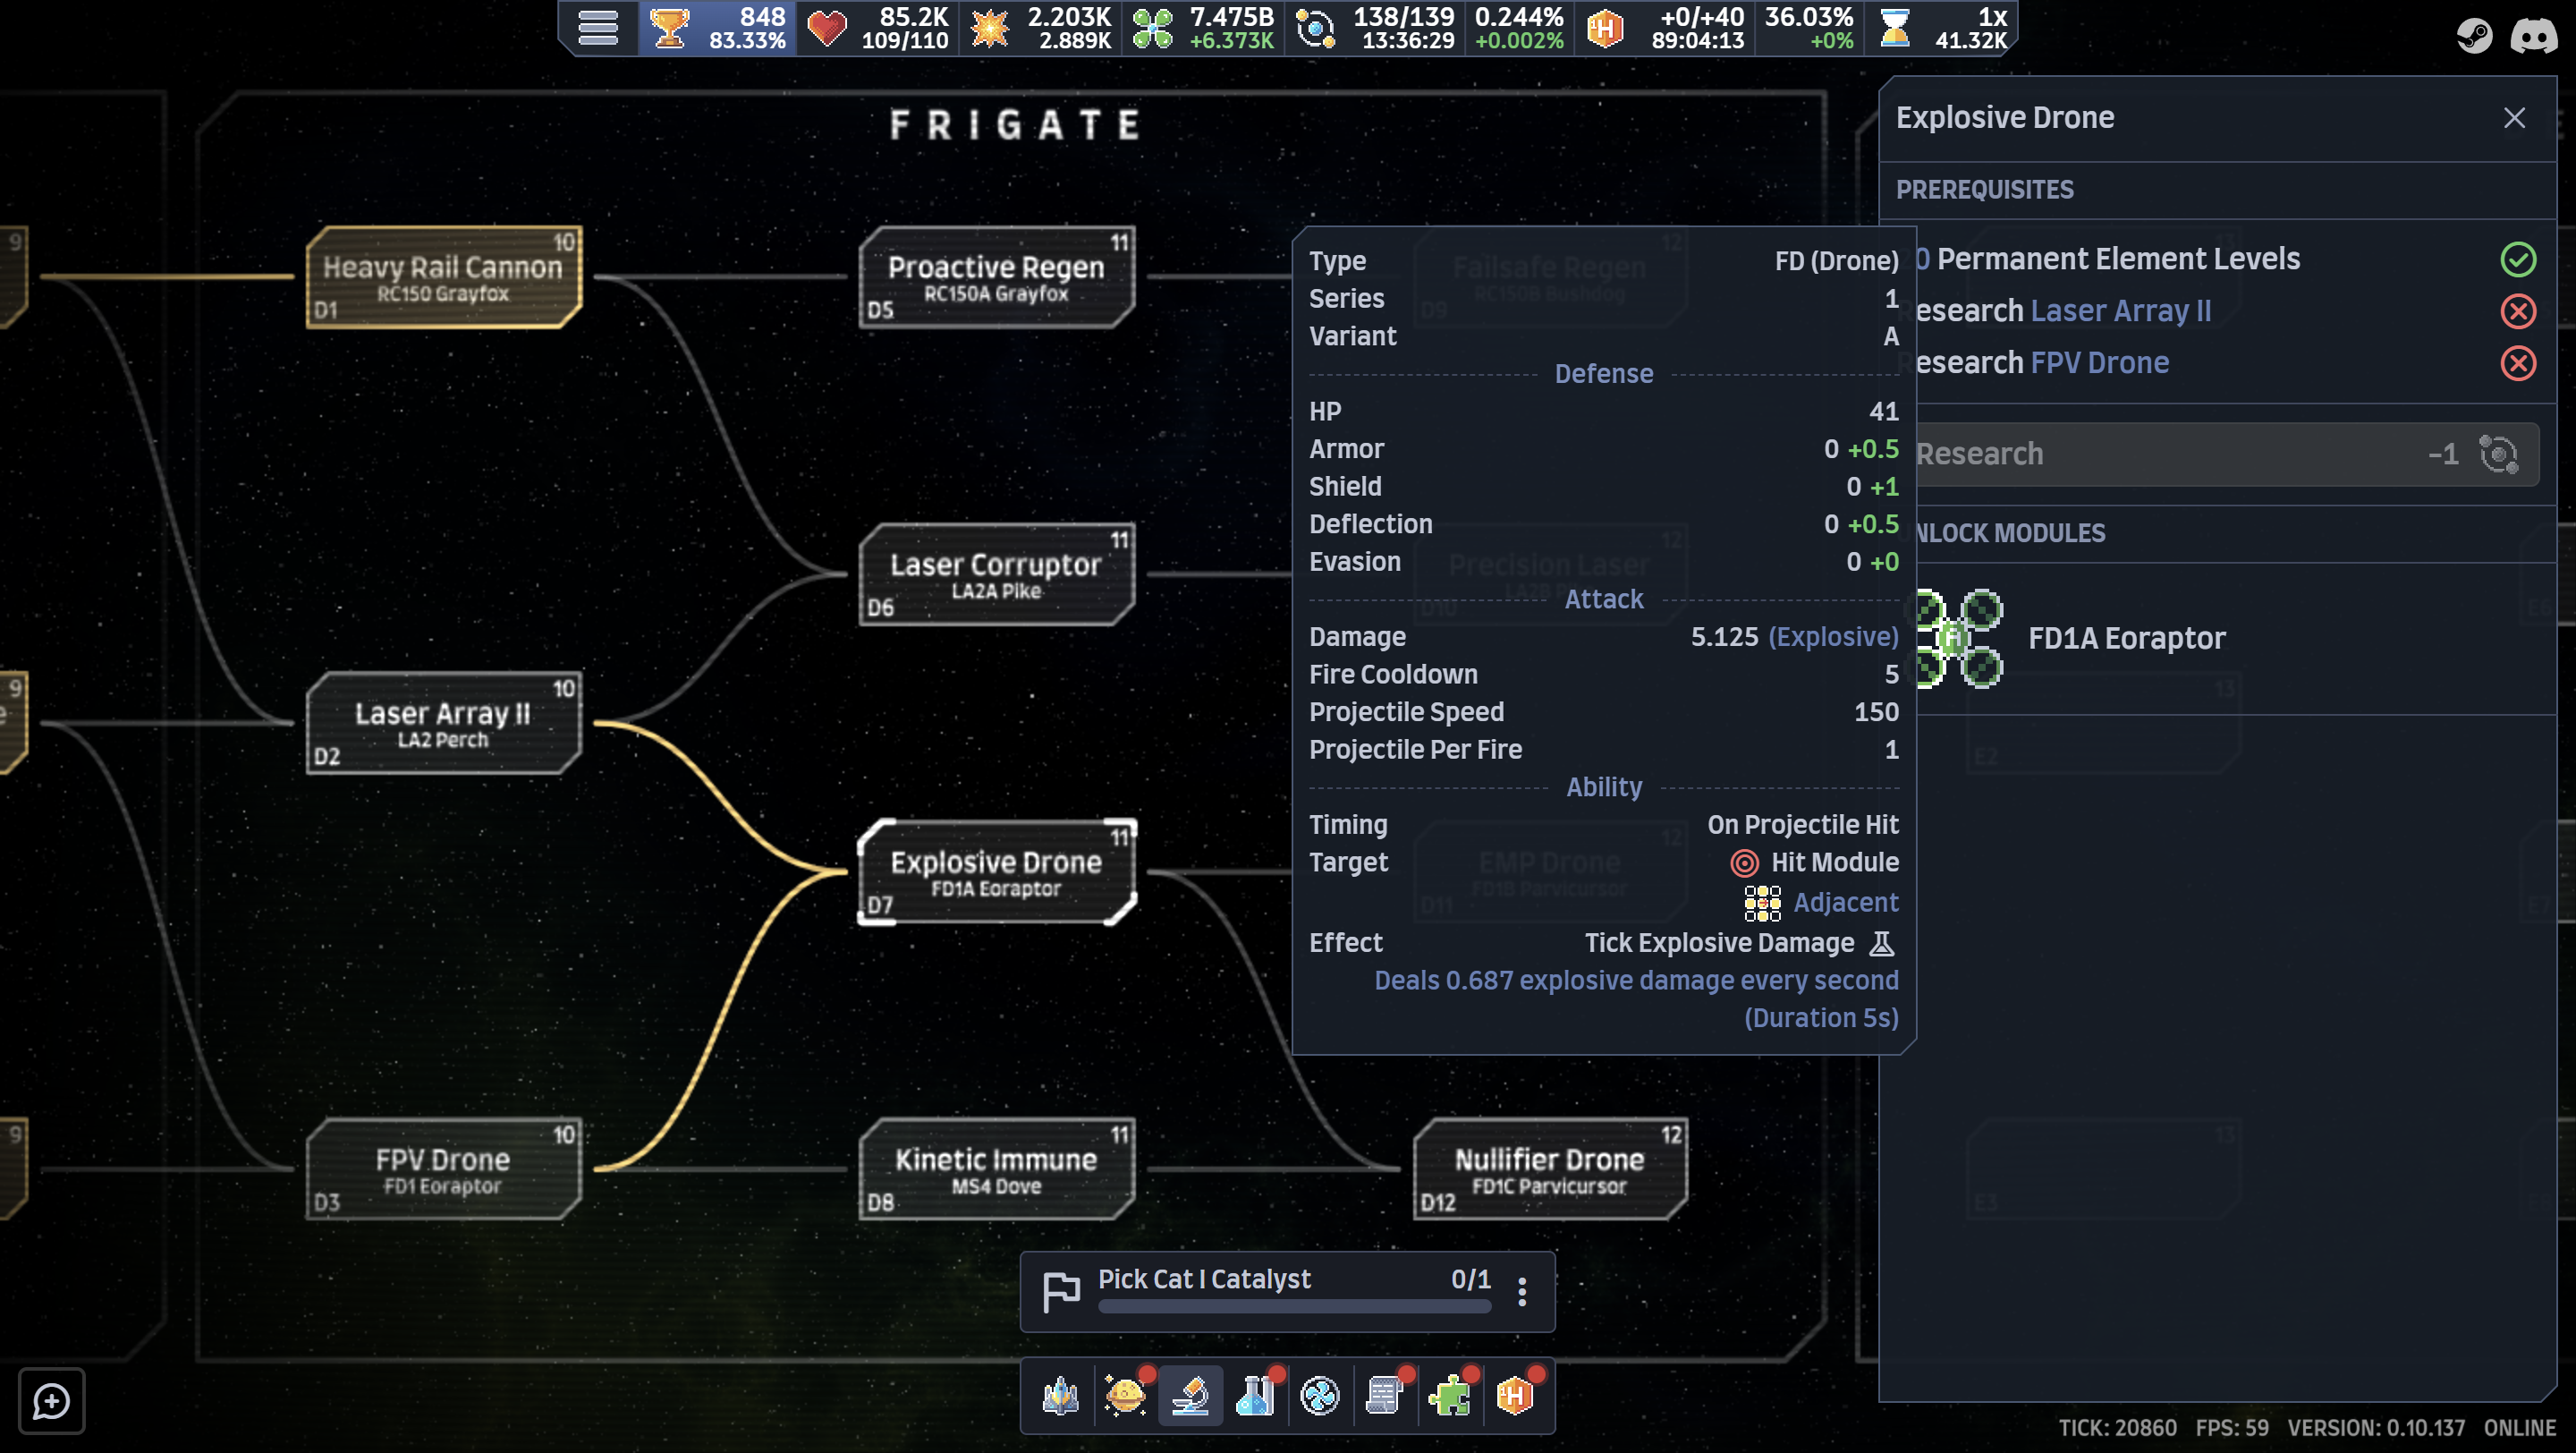The height and width of the screenshot is (1453, 2576).
Task: Open the spaceship tab in bottom toolbar
Action: [1060, 1395]
